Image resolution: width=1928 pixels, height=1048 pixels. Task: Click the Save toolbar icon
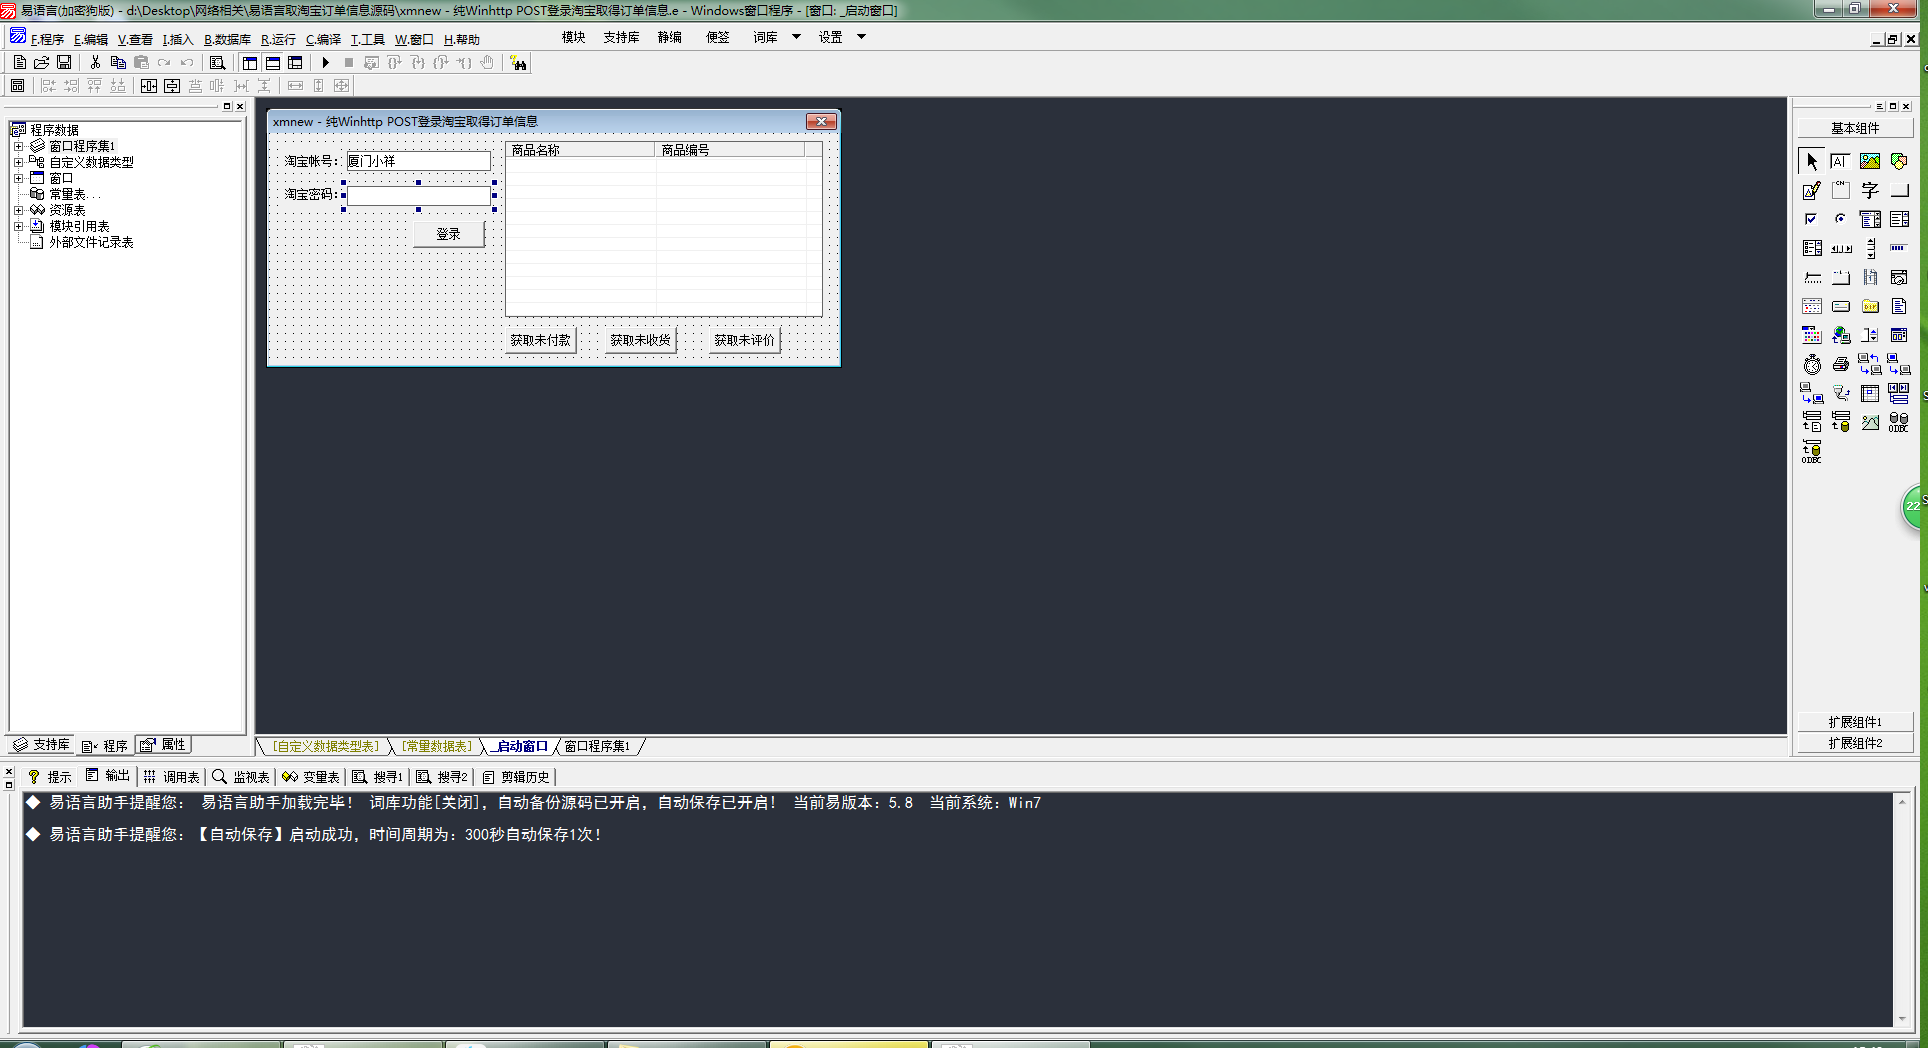pos(64,63)
